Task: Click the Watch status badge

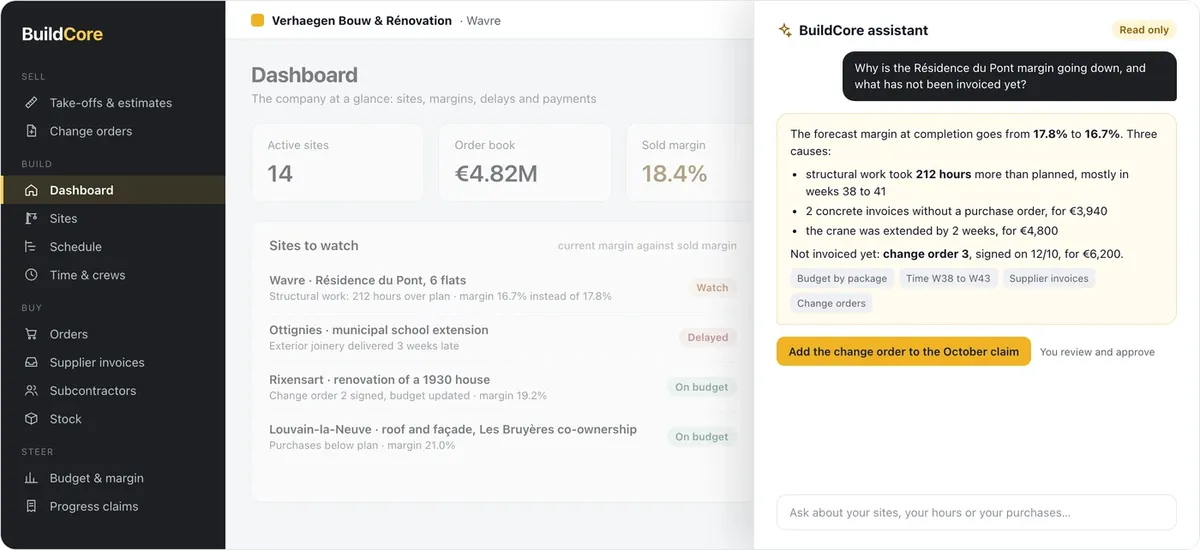Action: tap(712, 288)
